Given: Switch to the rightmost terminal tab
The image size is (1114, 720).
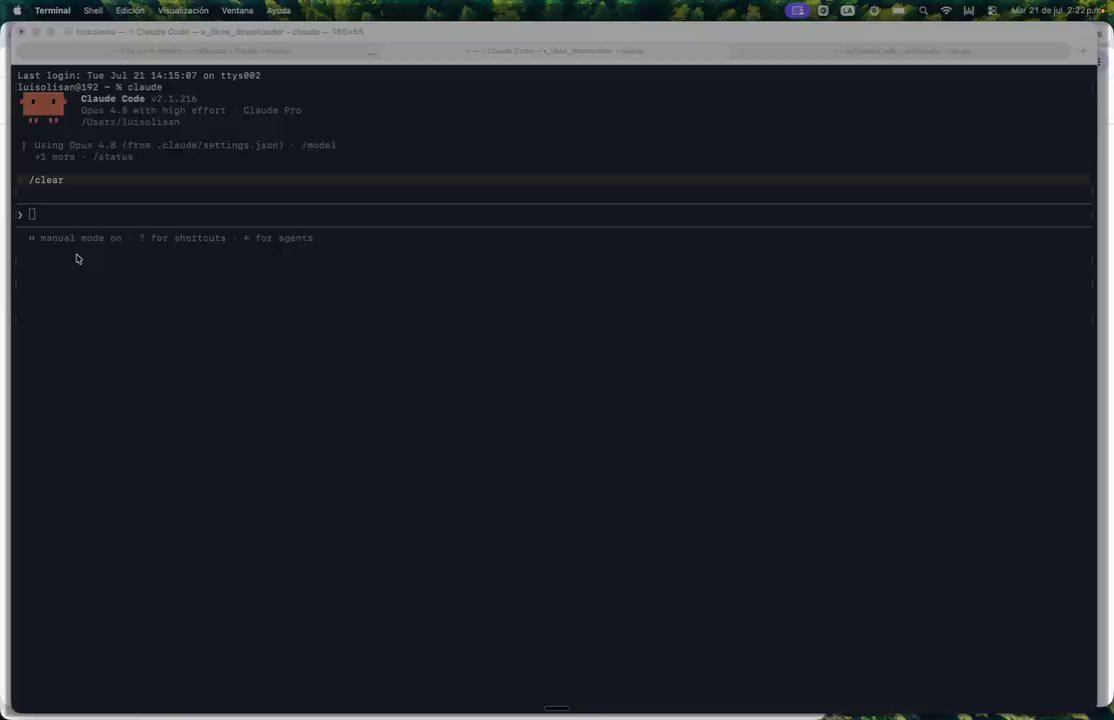Looking at the screenshot, I should pos(901,51).
